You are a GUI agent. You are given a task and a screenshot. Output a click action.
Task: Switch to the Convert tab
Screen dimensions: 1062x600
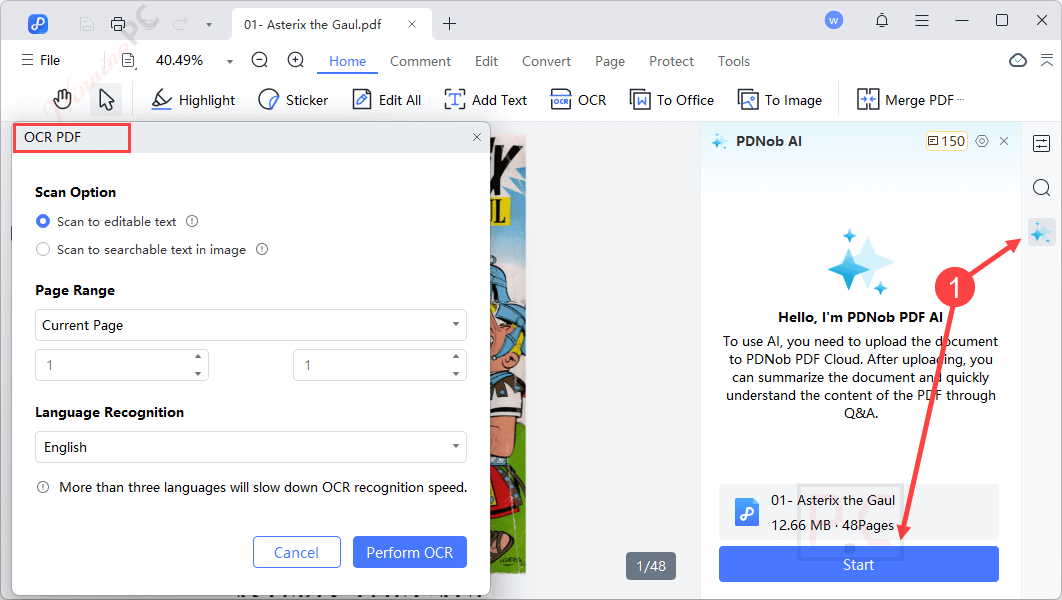546,61
